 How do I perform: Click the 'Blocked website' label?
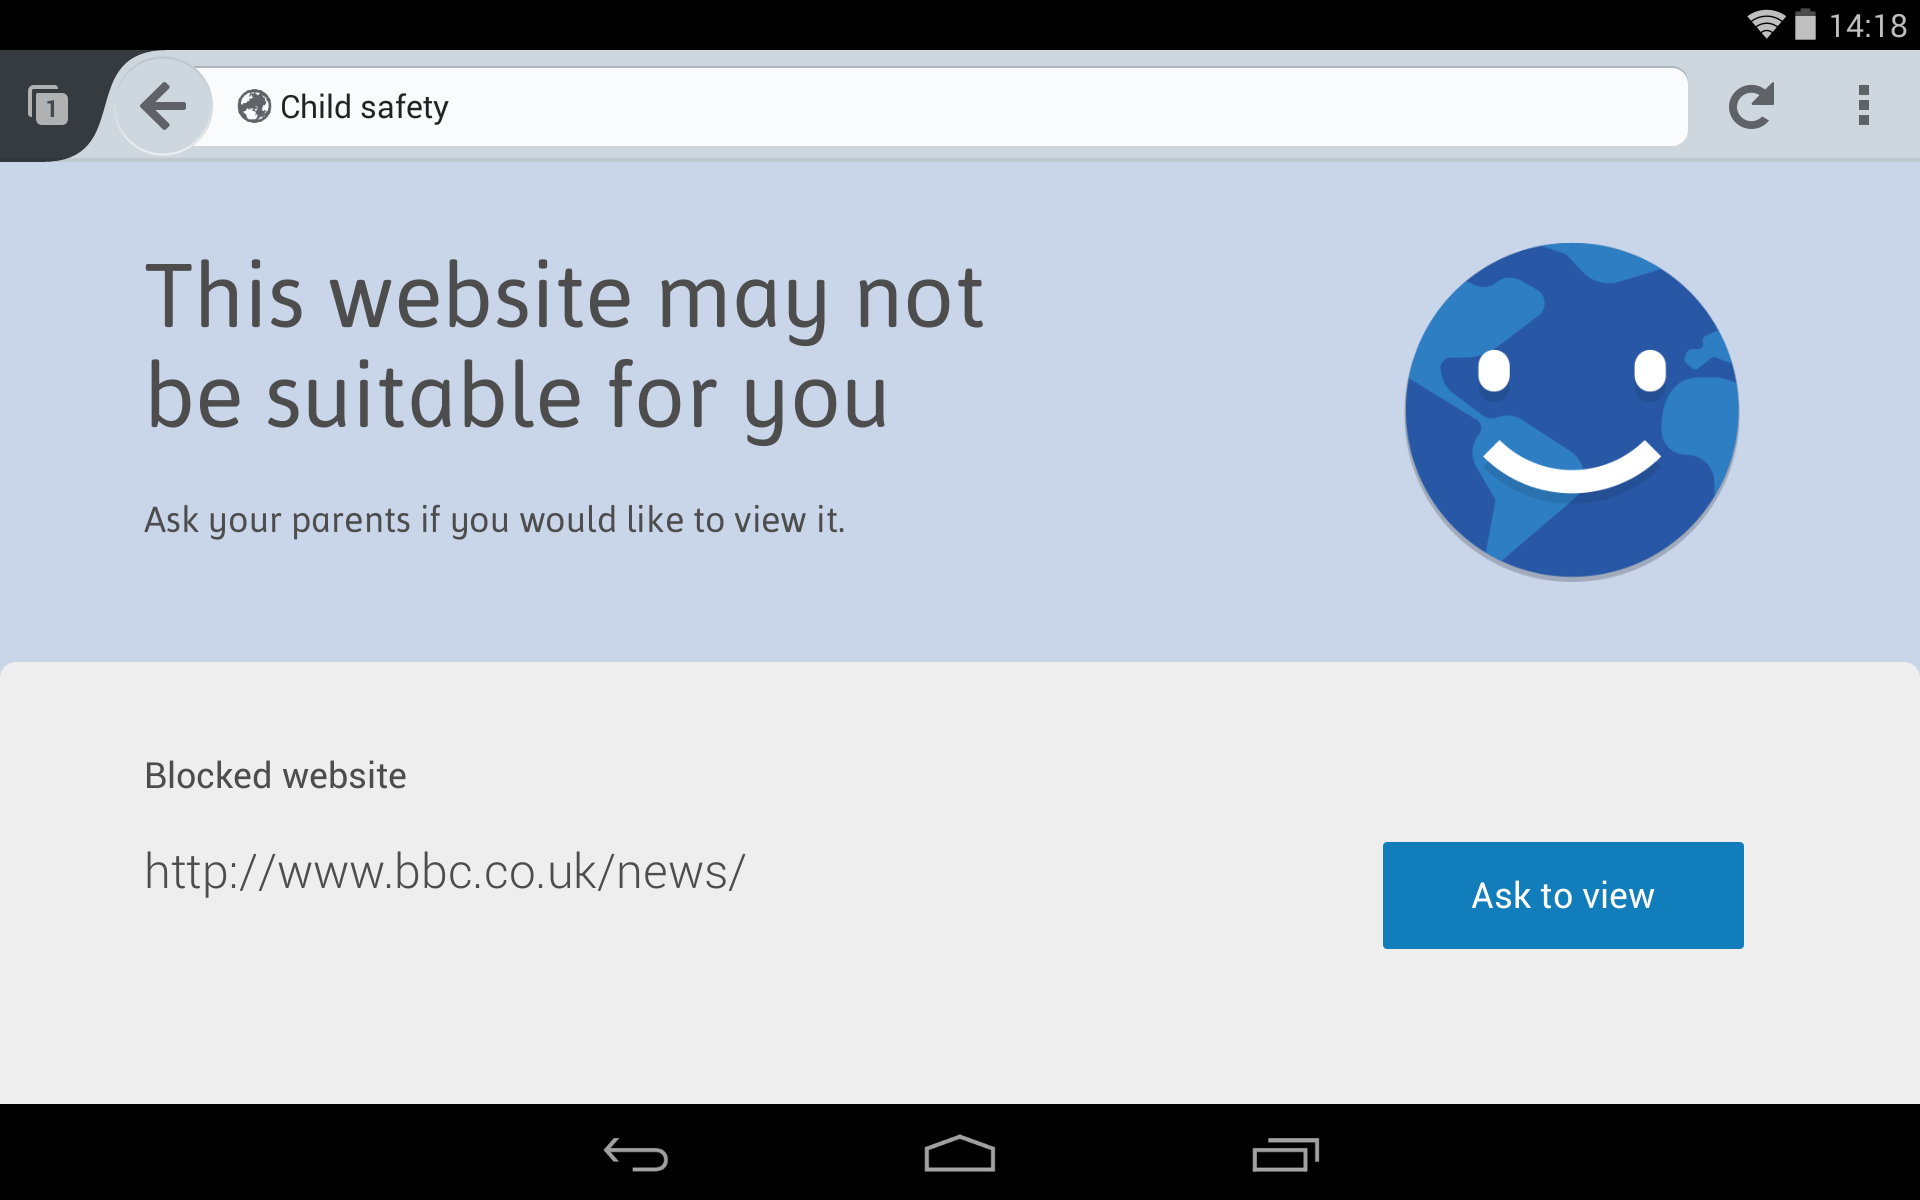(276, 776)
